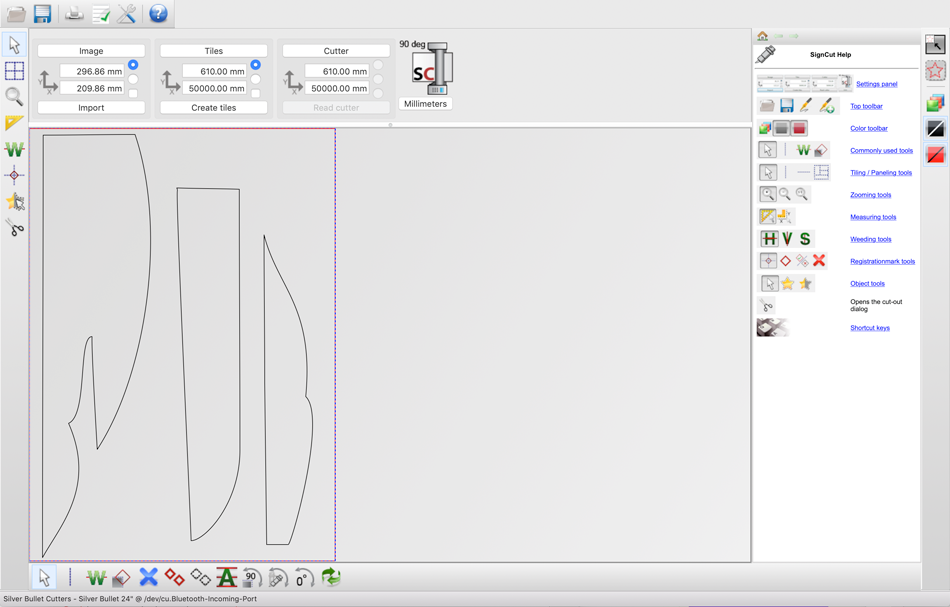Click the Cutter button above the size fields

336,51
